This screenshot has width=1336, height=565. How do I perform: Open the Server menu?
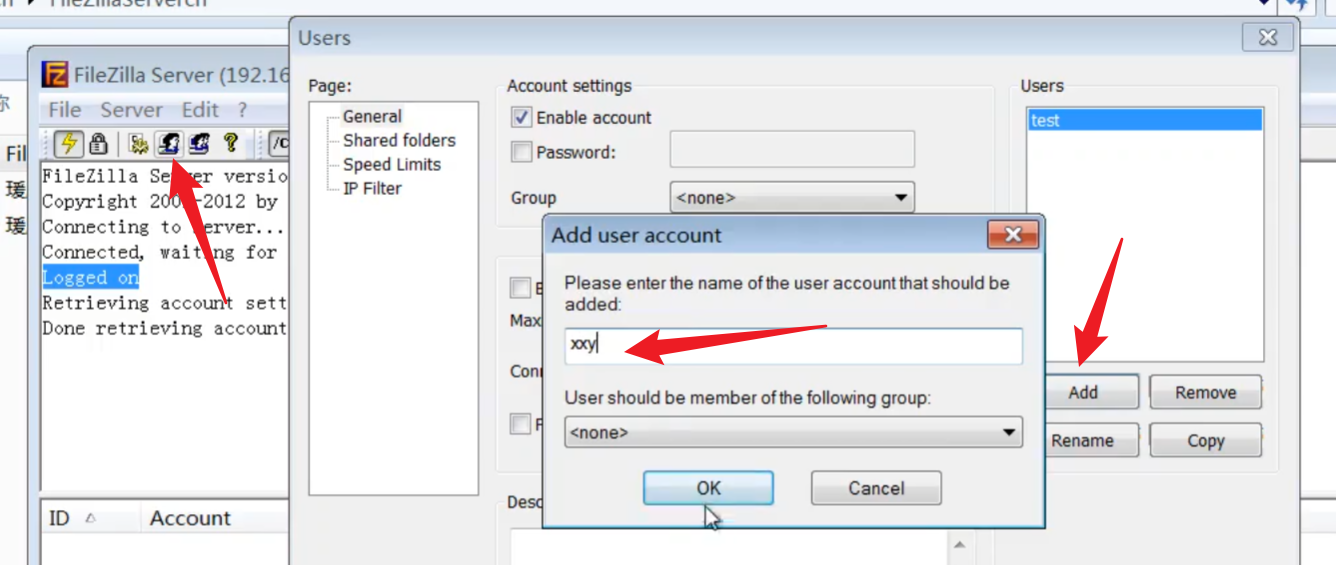(x=131, y=110)
